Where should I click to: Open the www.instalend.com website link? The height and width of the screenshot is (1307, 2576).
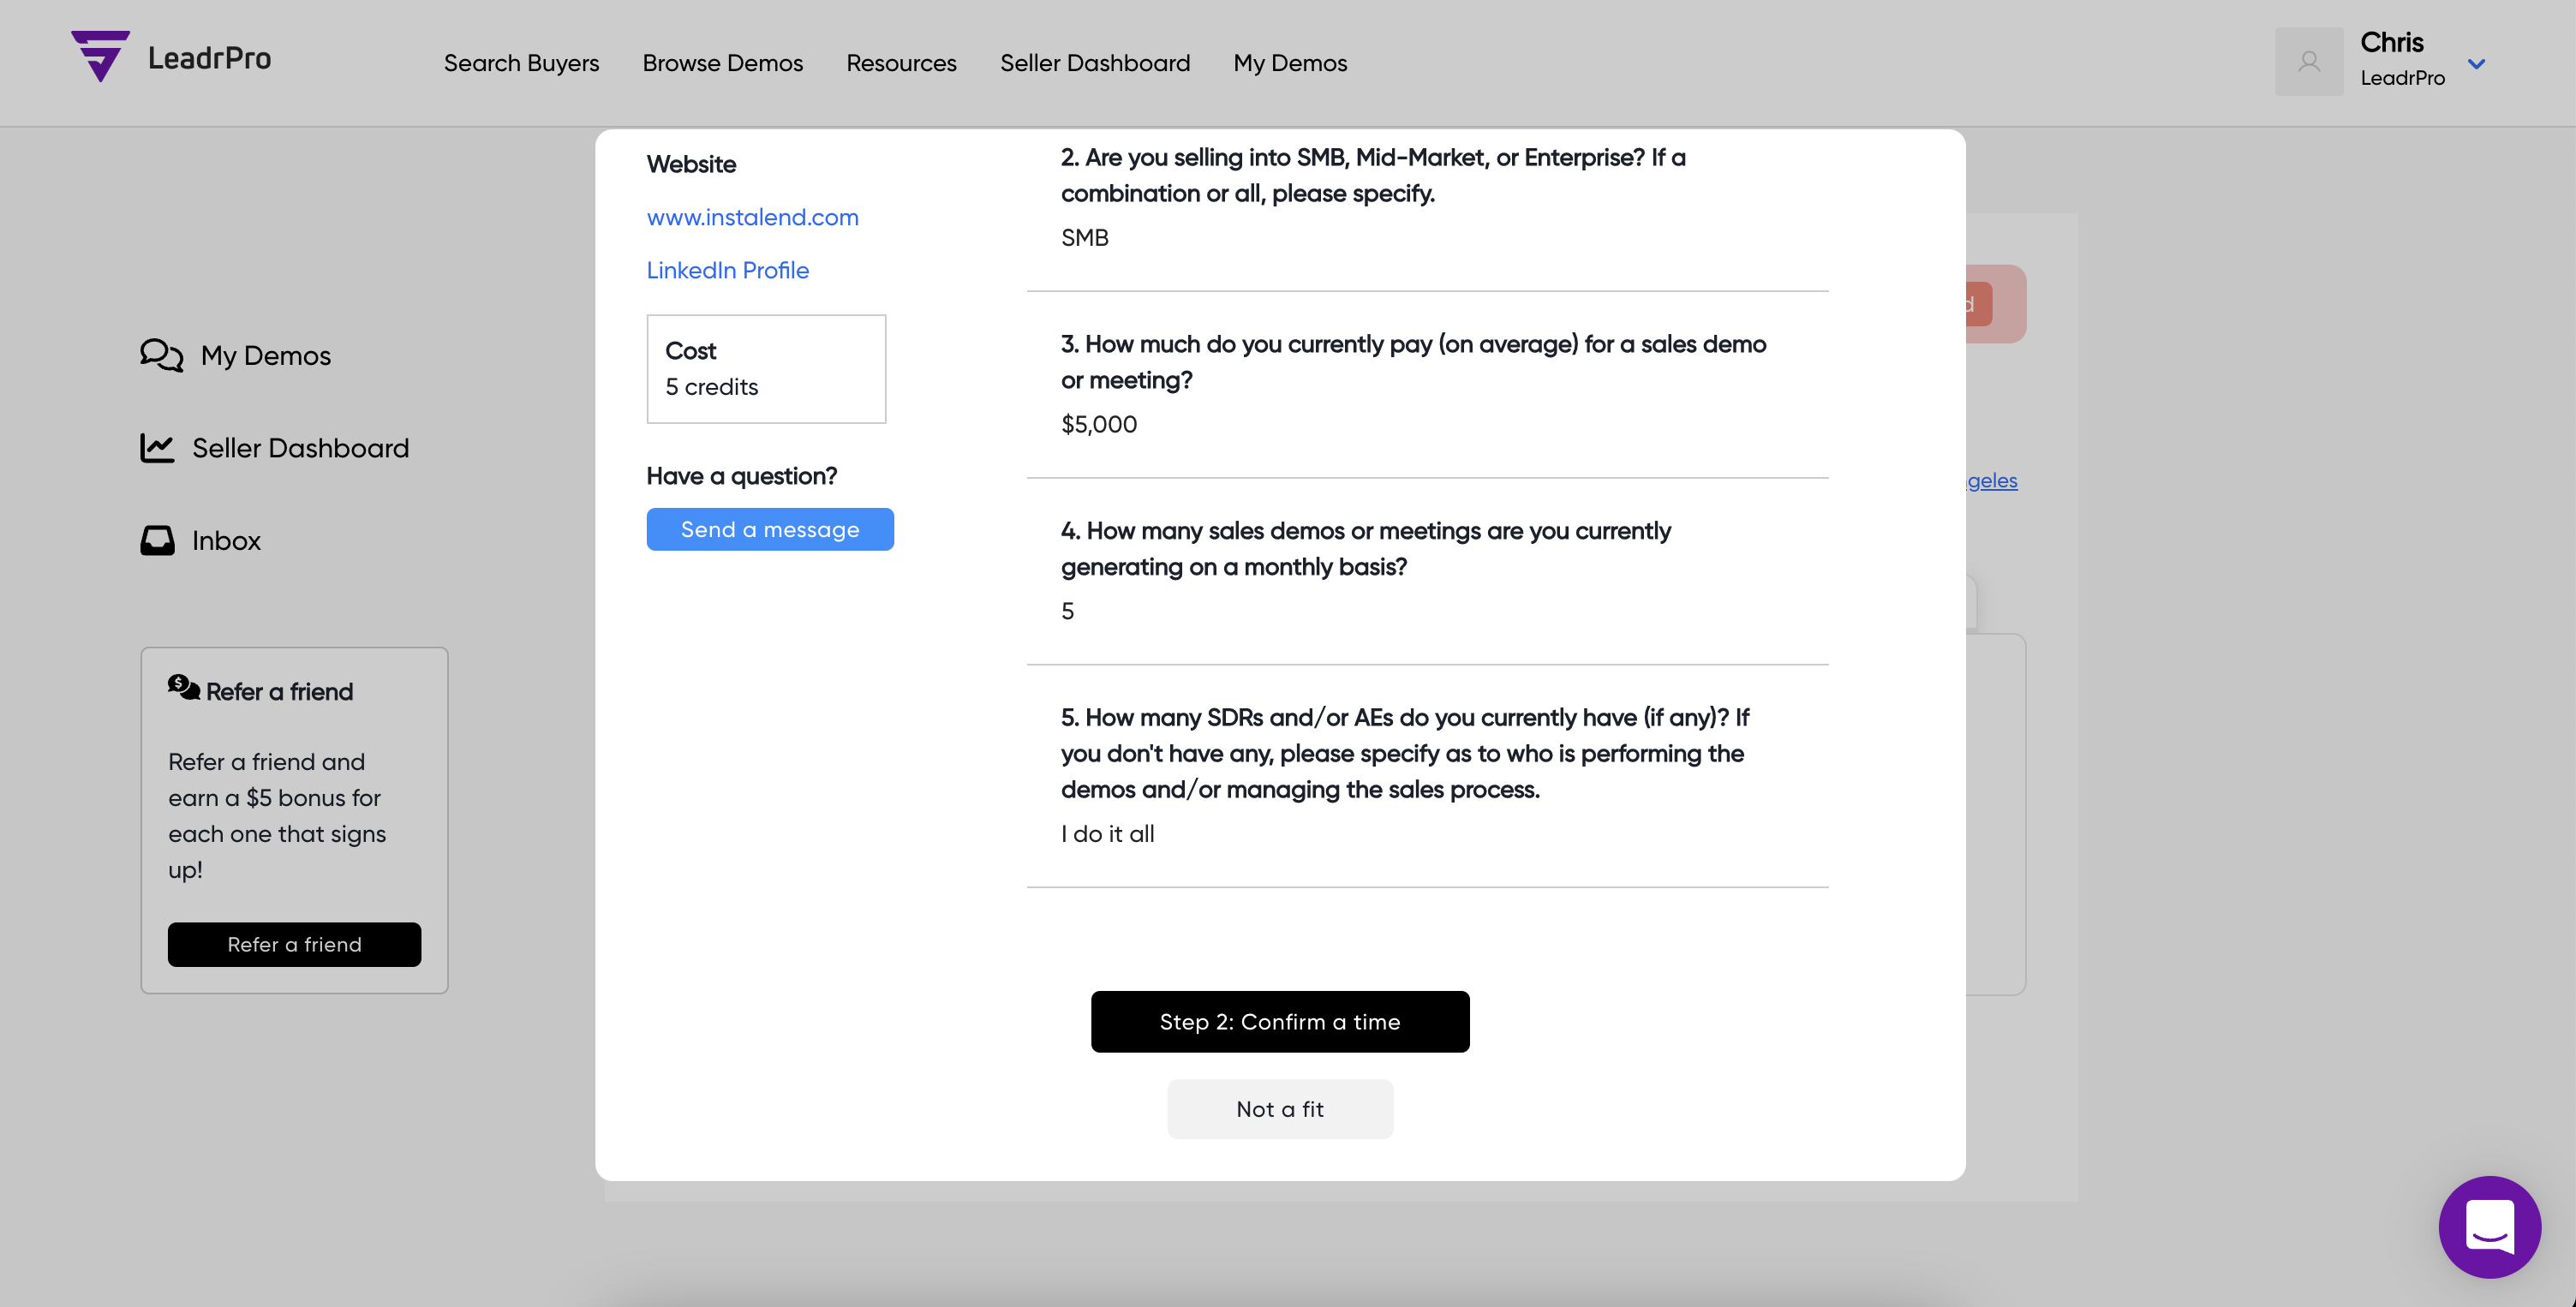[752, 217]
